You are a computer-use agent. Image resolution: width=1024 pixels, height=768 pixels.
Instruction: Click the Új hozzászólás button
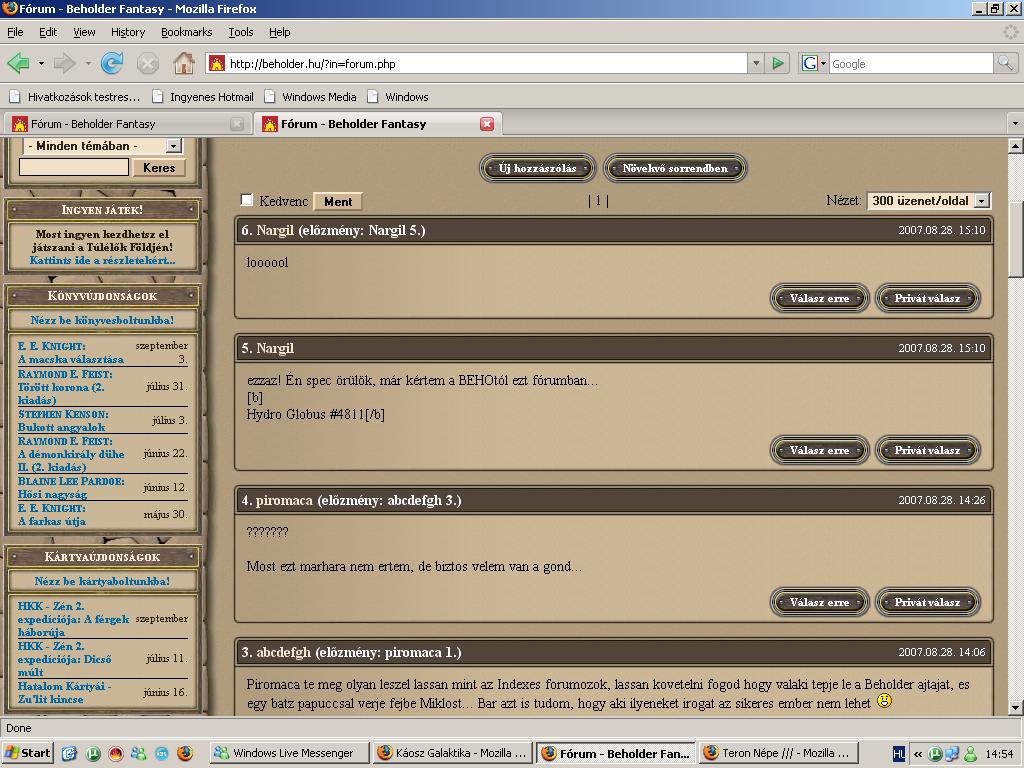(x=537, y=168)
